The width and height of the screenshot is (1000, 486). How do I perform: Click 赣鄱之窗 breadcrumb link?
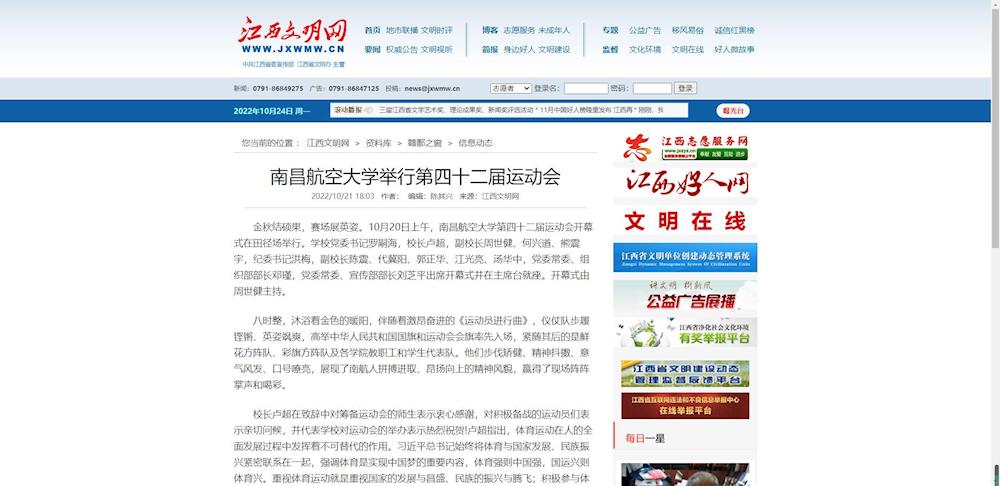tap(424, 143)
